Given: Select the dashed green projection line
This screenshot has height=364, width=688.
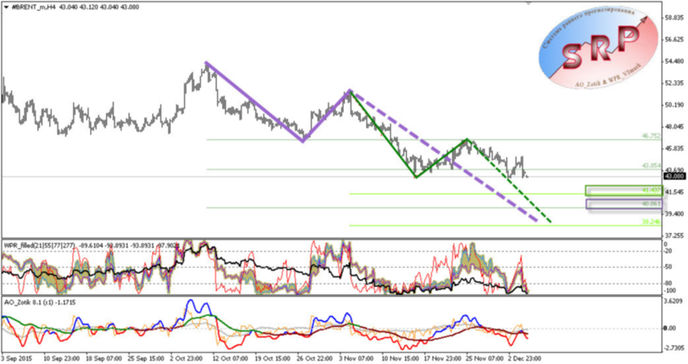Looking at the screenshot, I should tap(509, 181).
